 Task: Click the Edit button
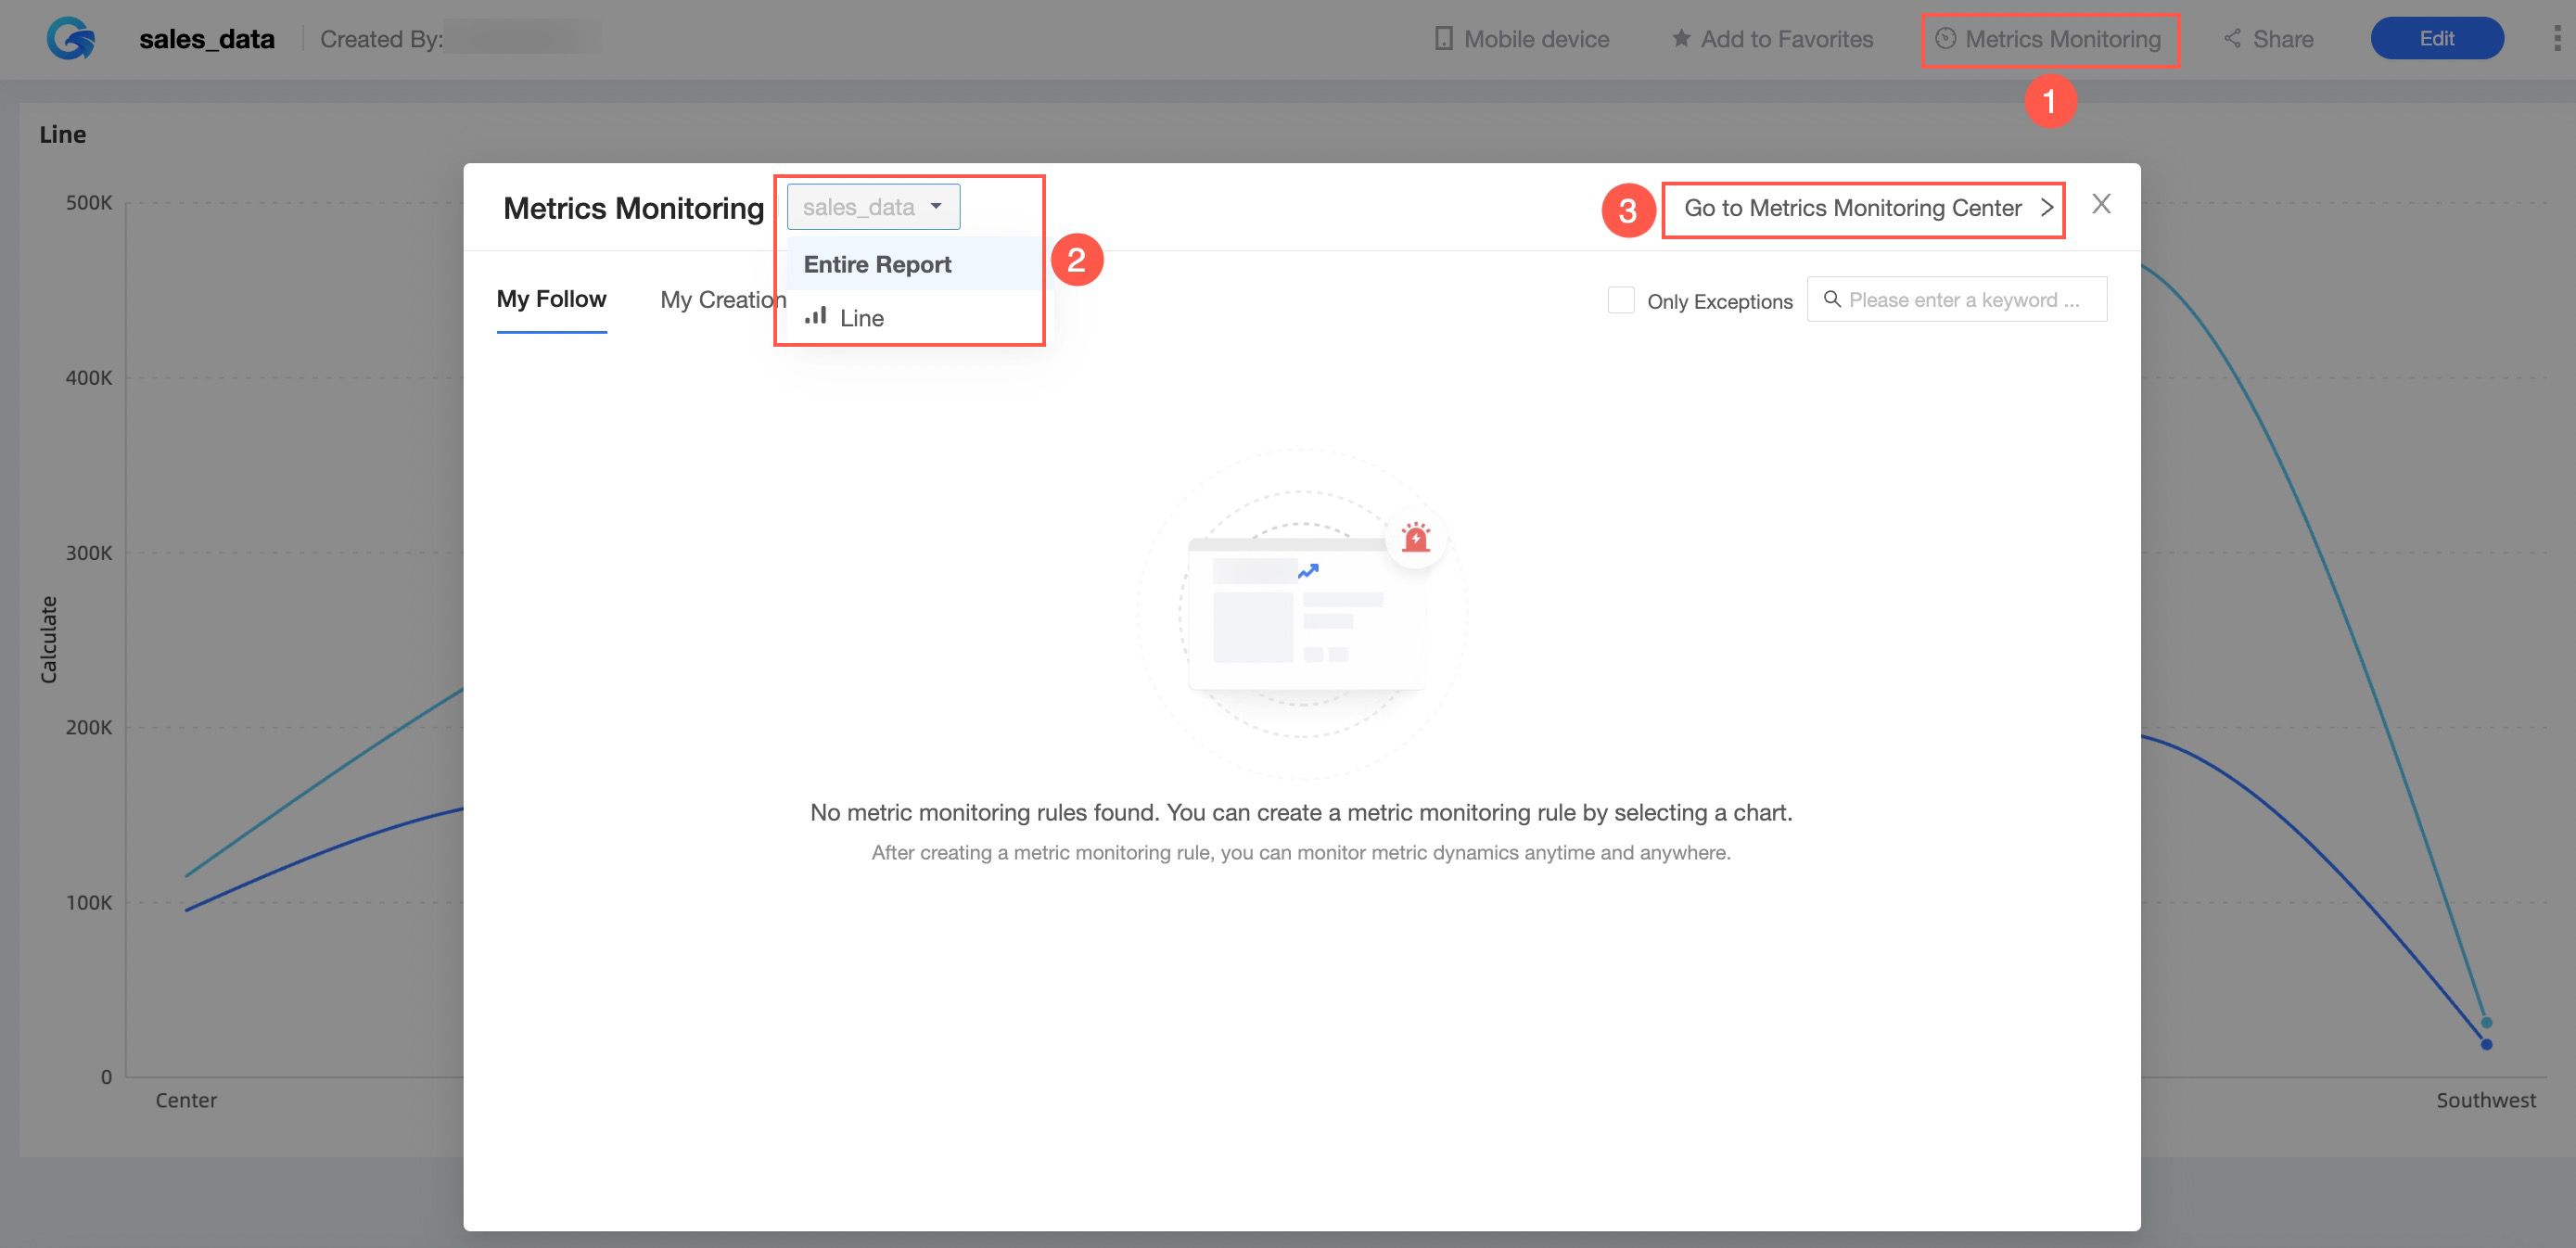pyautogui.click(x=2437, y=38)
